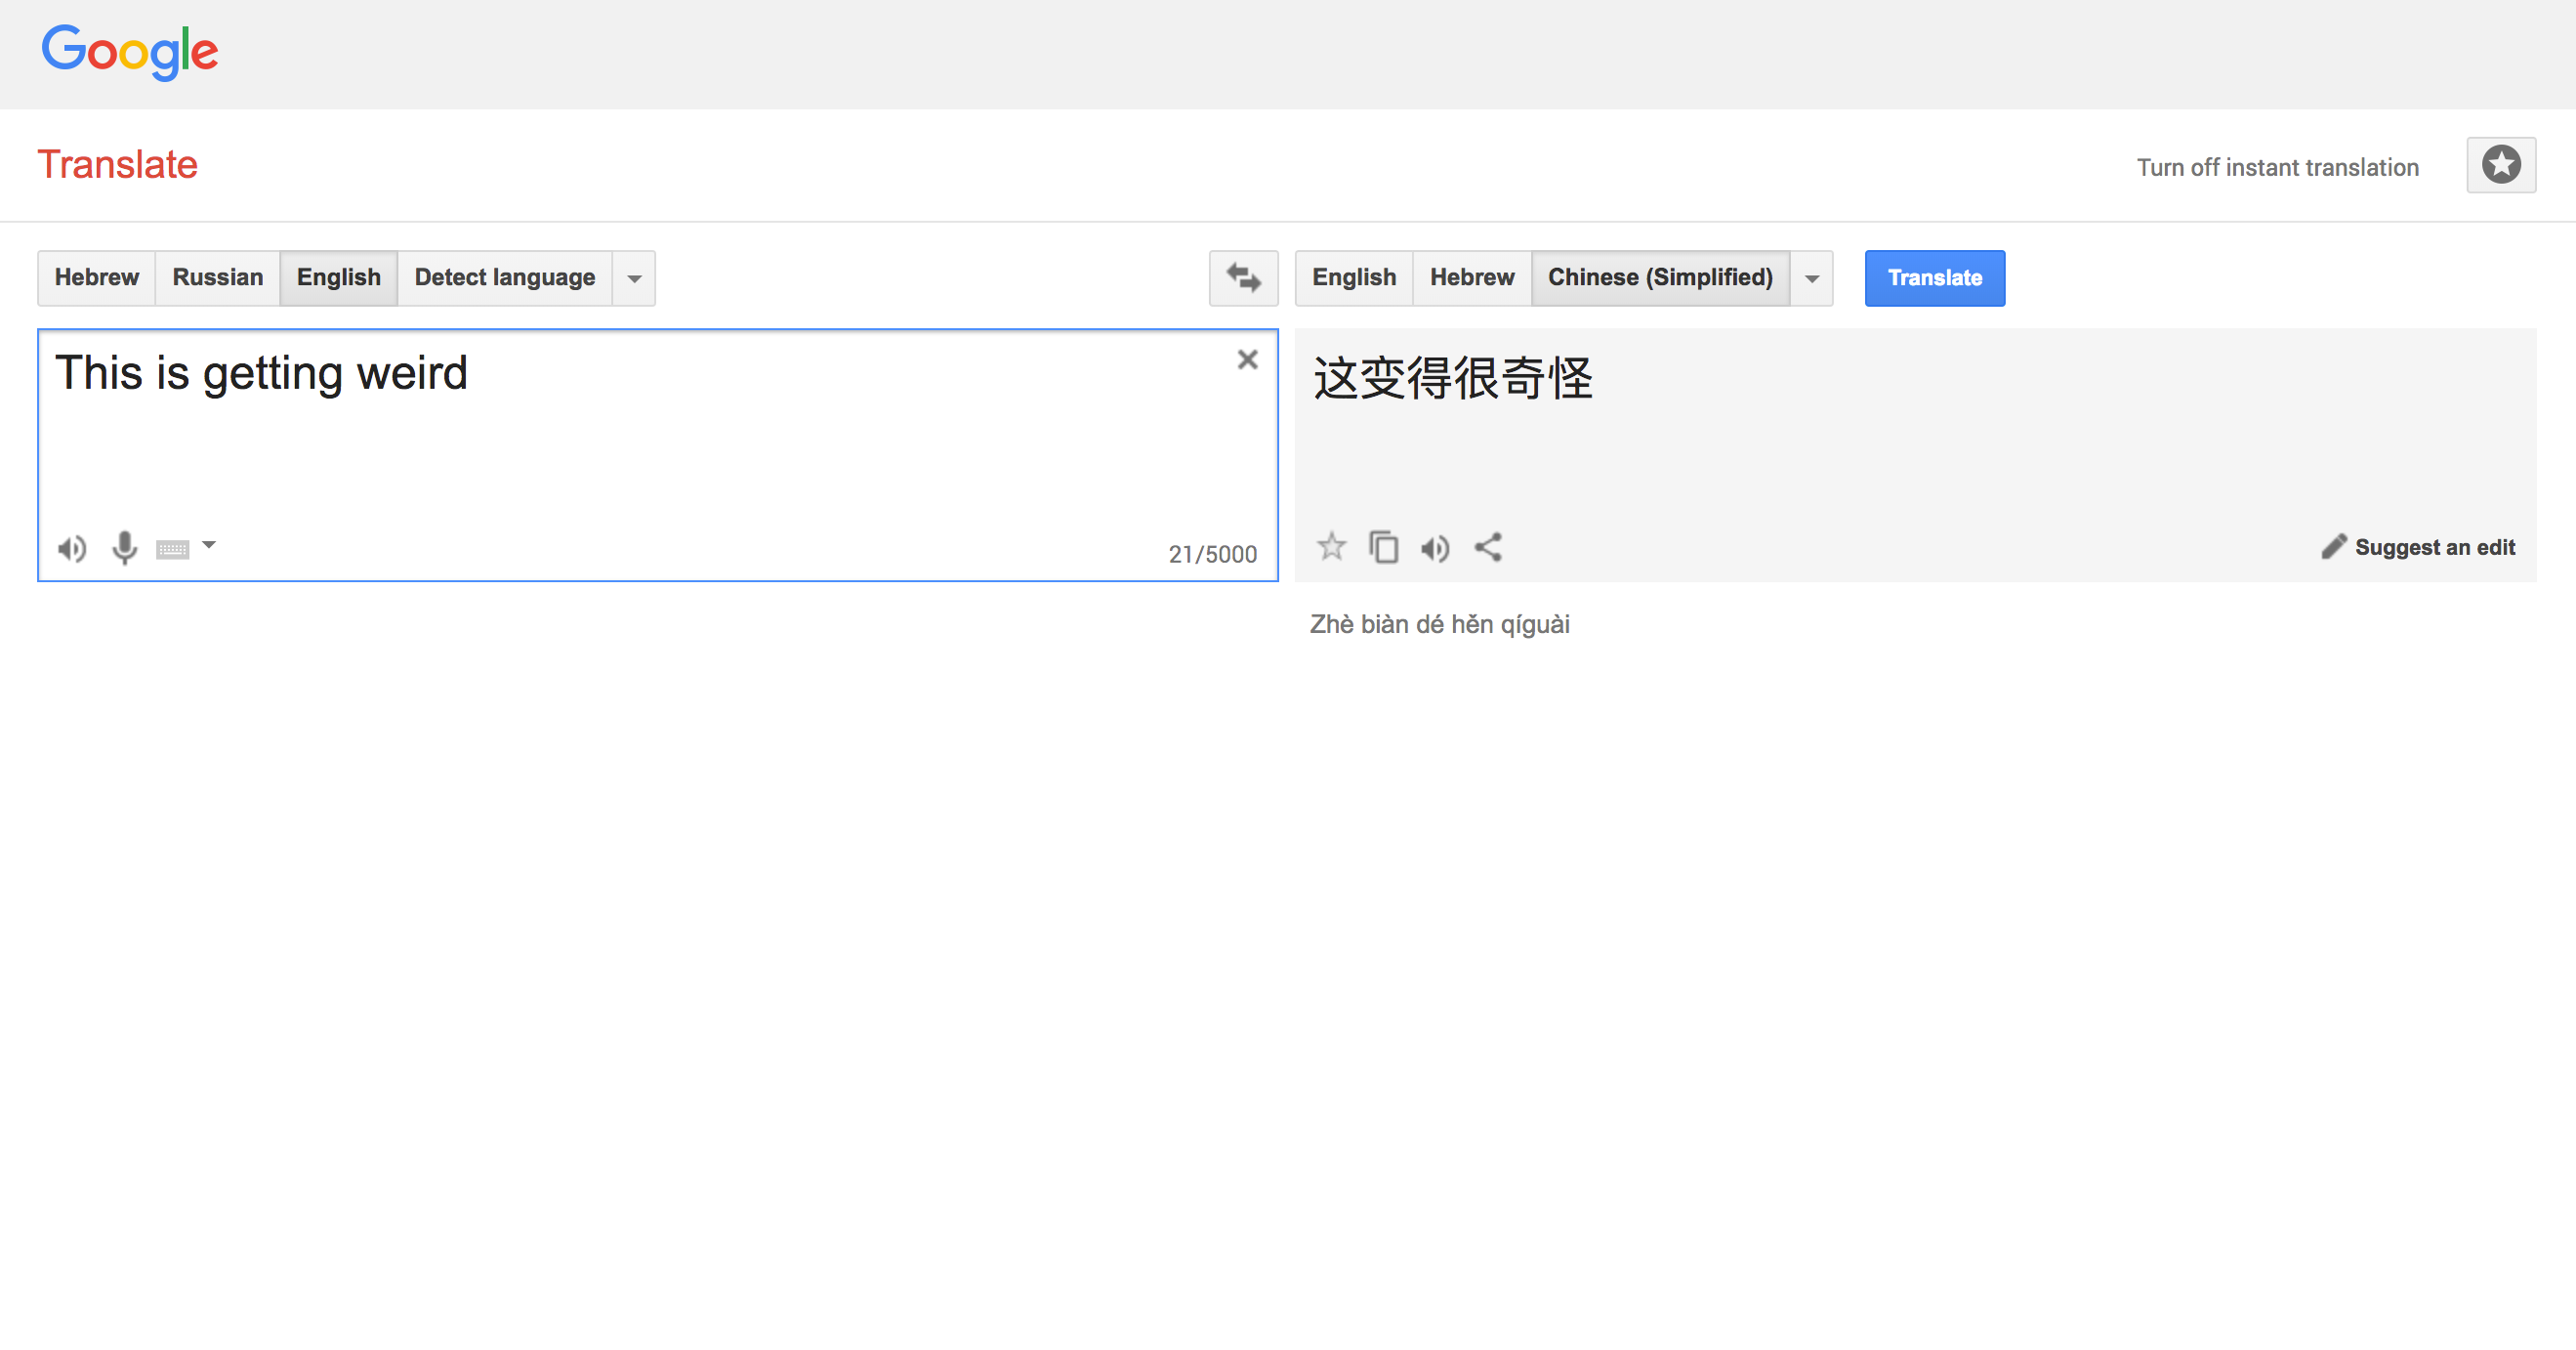2576x1350 pixels.
Task: Select English as target language
Action: (1354, 278)
